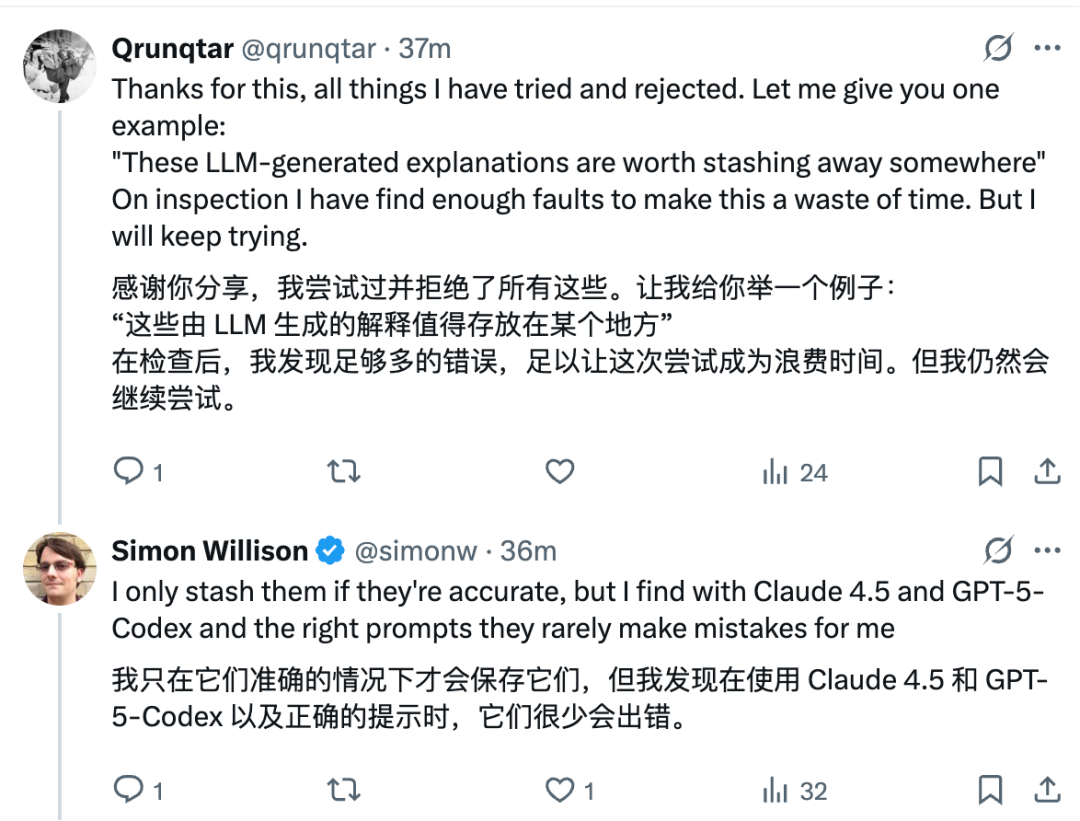Retweet Qrunqtar's post
The image size is (1080, 821).
[x=344, y=471]
